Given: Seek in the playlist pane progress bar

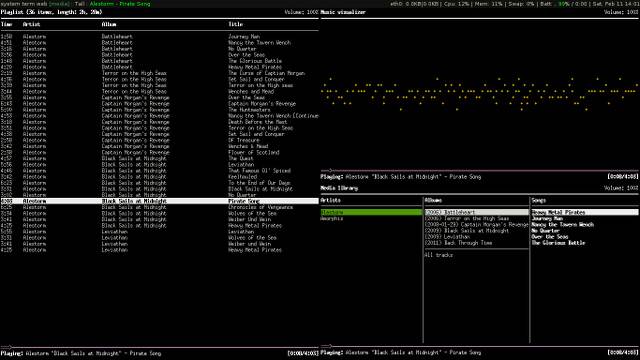Looking at the screenshot, I should tap(159, 348).
